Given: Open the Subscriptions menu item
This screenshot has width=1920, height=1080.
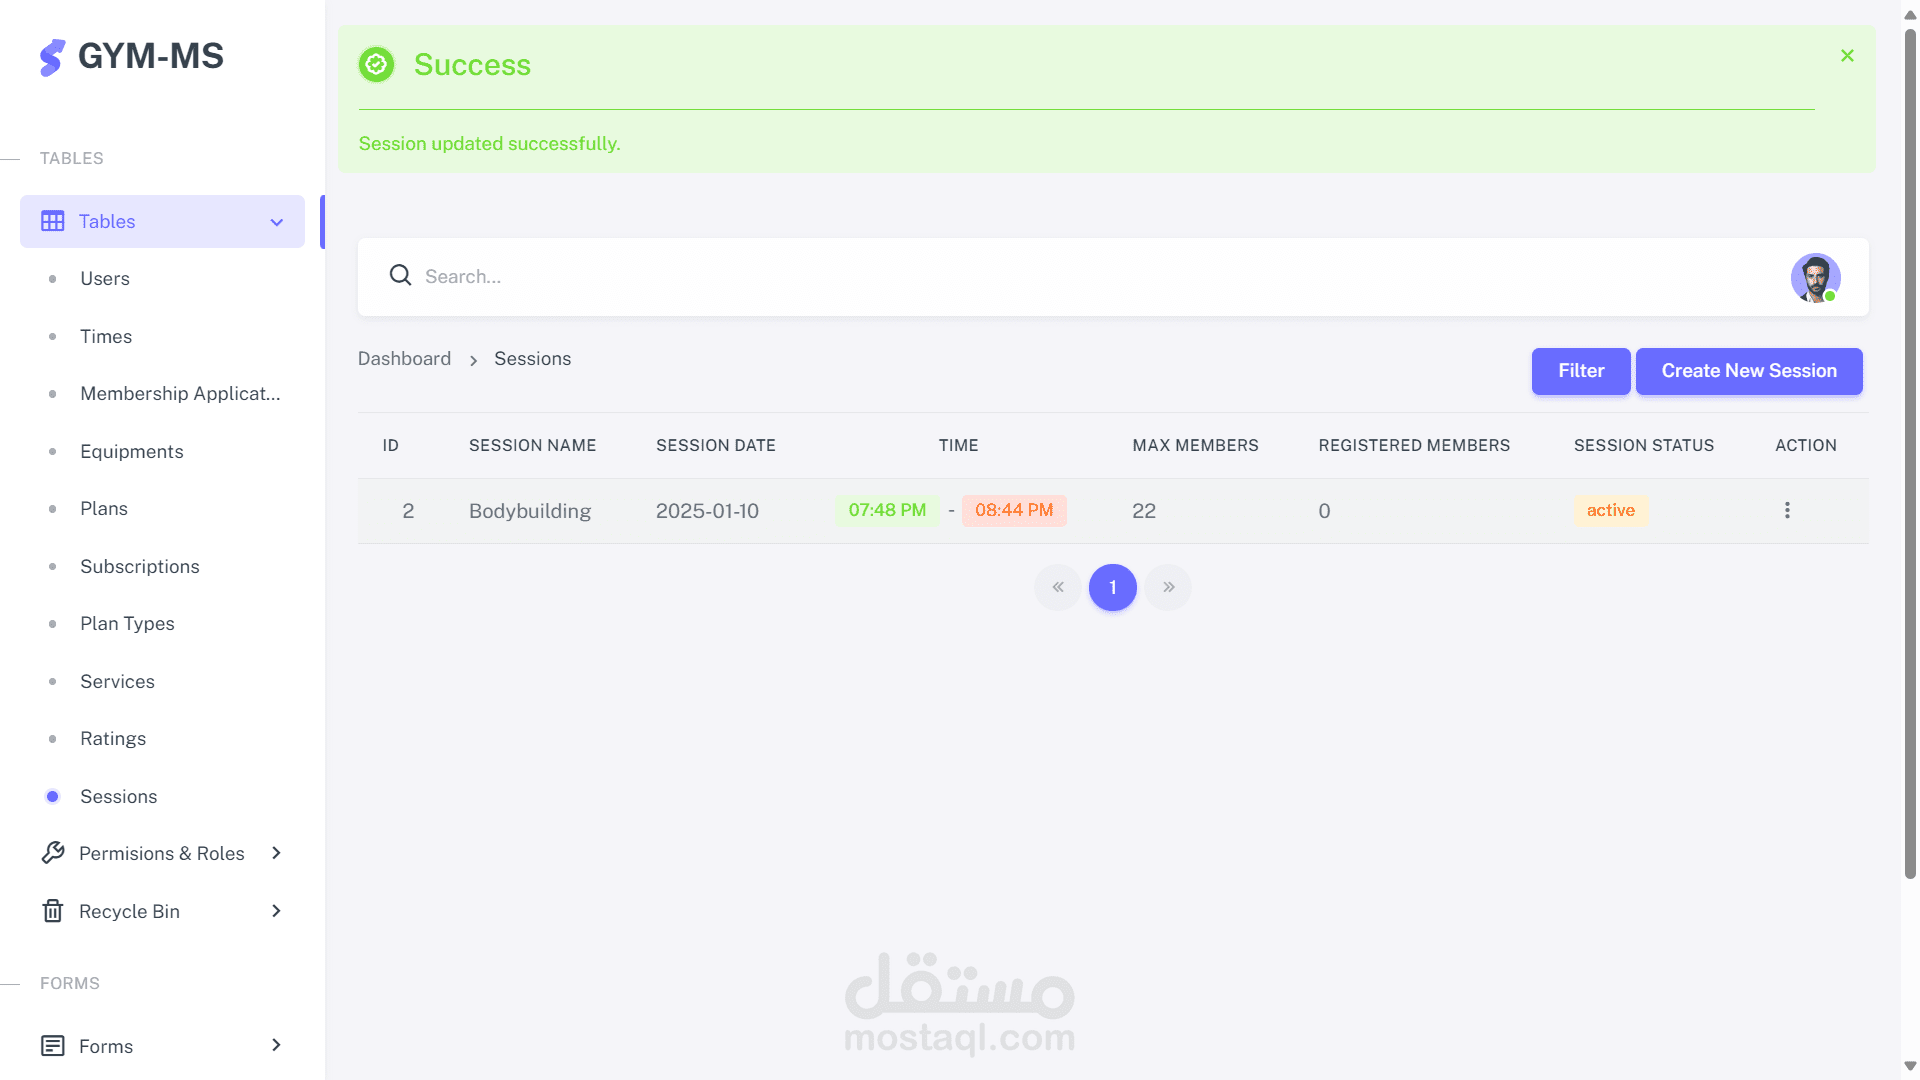Looking at the screenshot, I should coord(140,567).
